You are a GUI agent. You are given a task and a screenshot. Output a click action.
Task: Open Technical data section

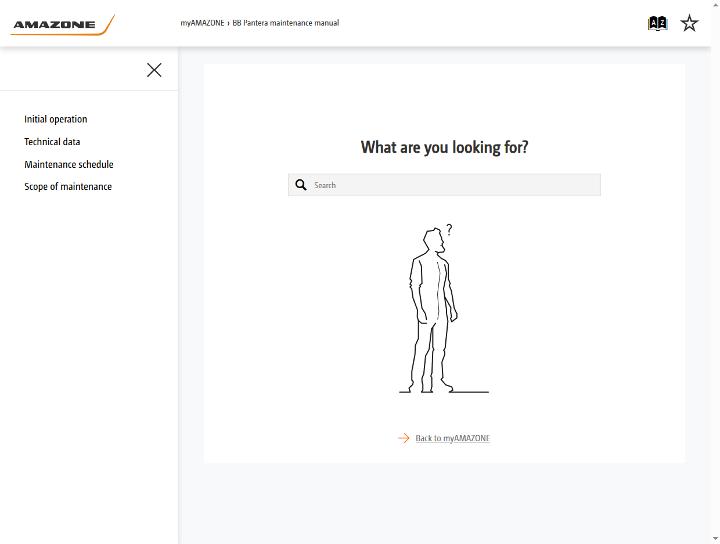coord(52,142)
